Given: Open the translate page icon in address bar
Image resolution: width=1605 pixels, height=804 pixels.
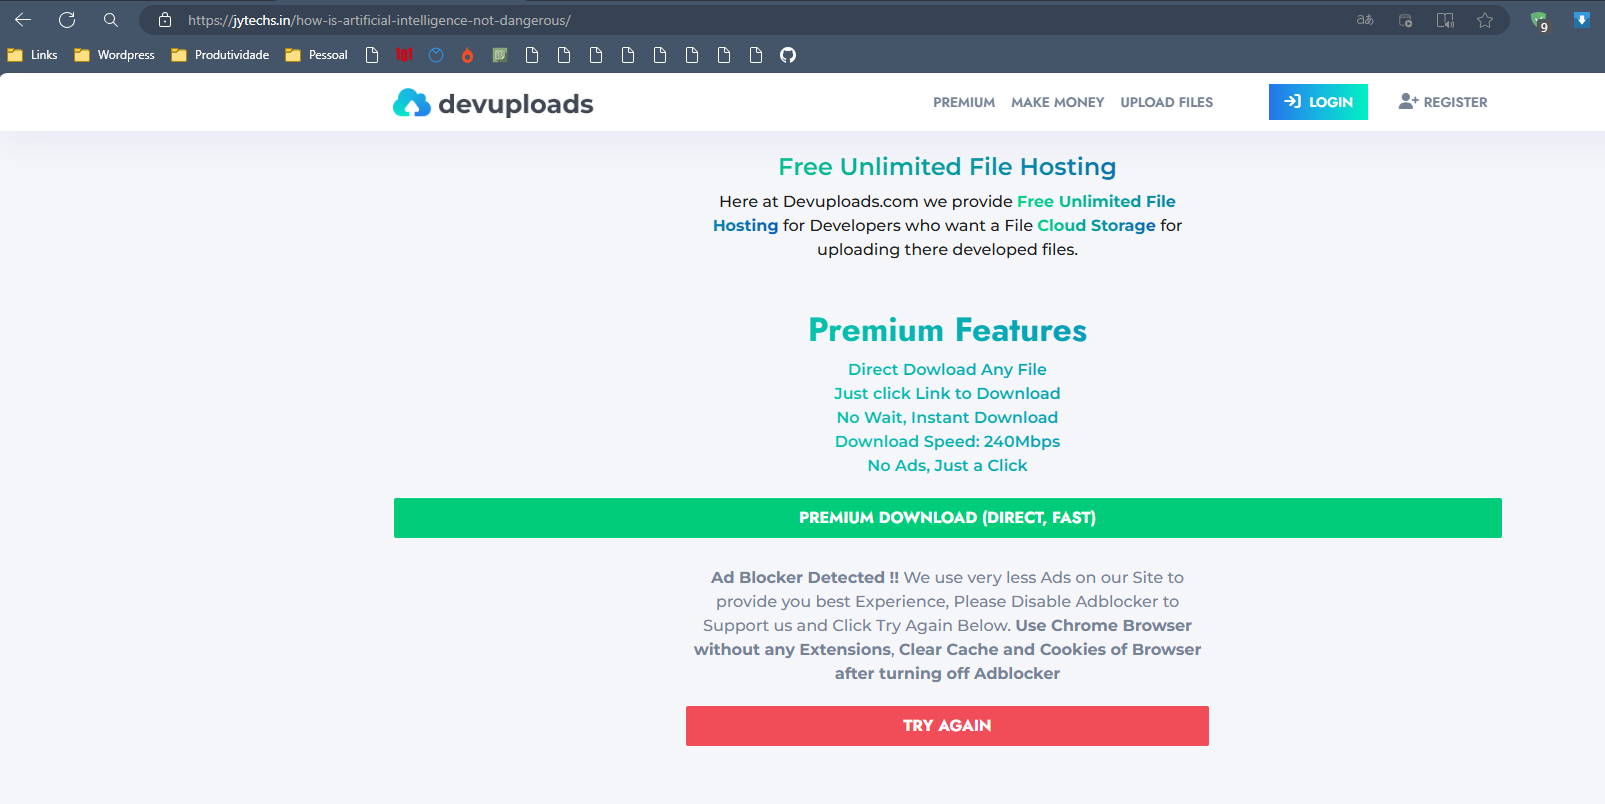Looking at the screenshot, I should click(x=1365, y=20).
